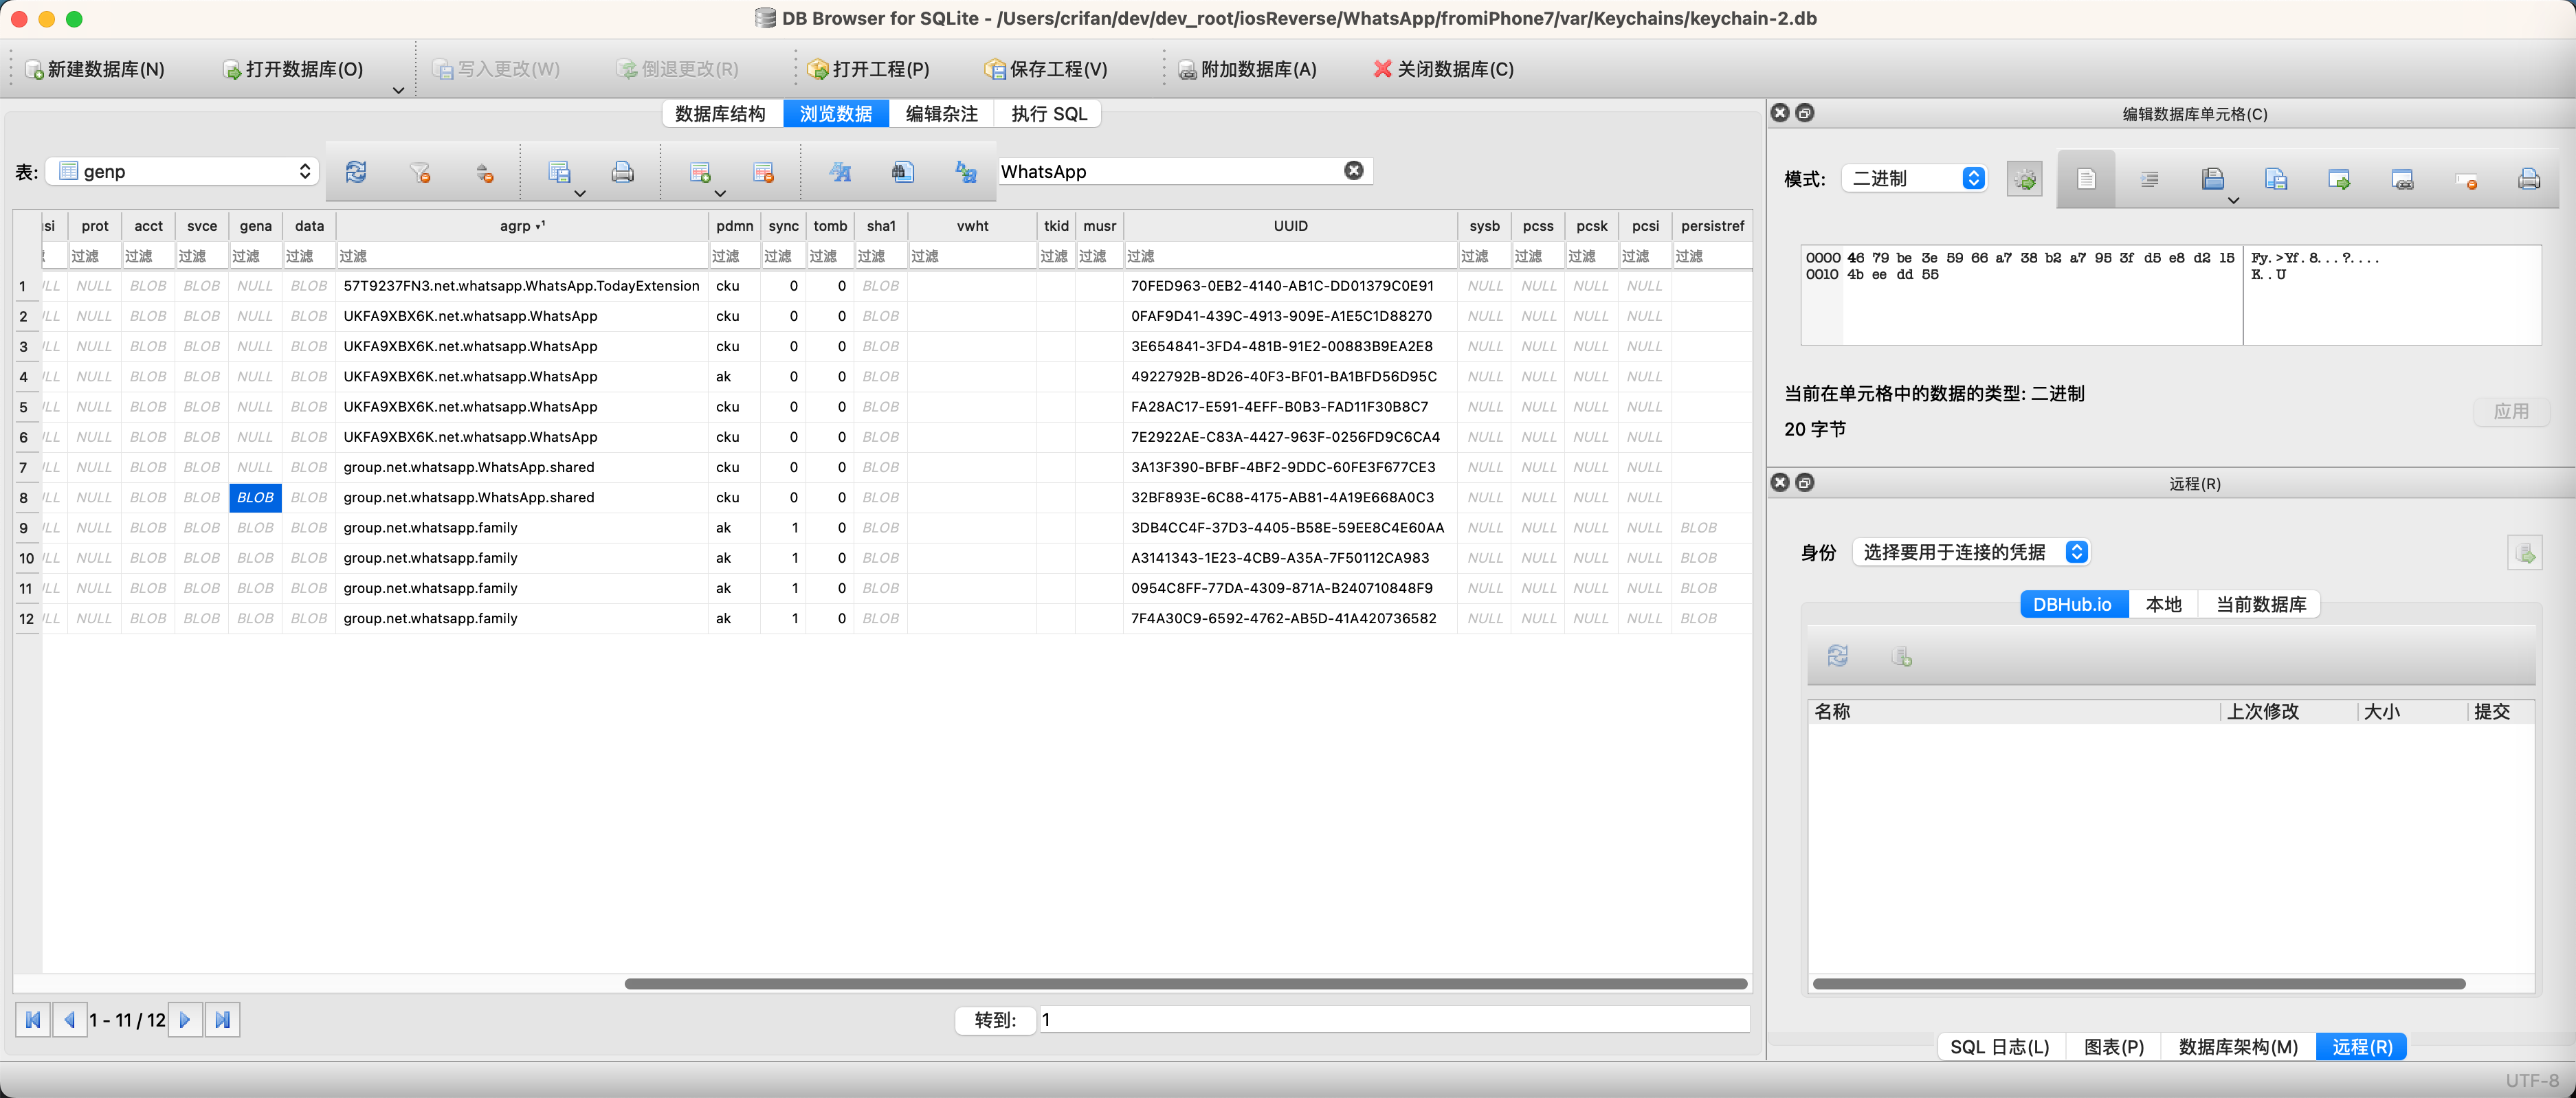Open identity (身份) credentials dropdown
The image size is (2576, 1098).
tap(1971, 552)
